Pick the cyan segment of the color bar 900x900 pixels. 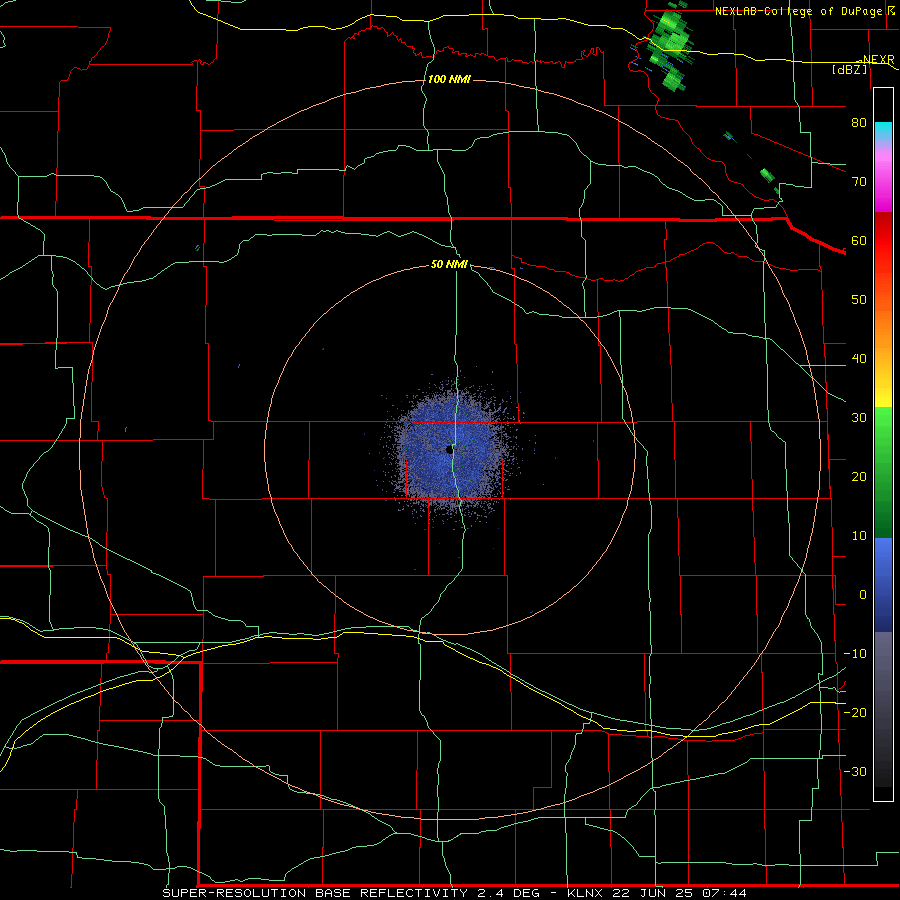tap(883, 131)
